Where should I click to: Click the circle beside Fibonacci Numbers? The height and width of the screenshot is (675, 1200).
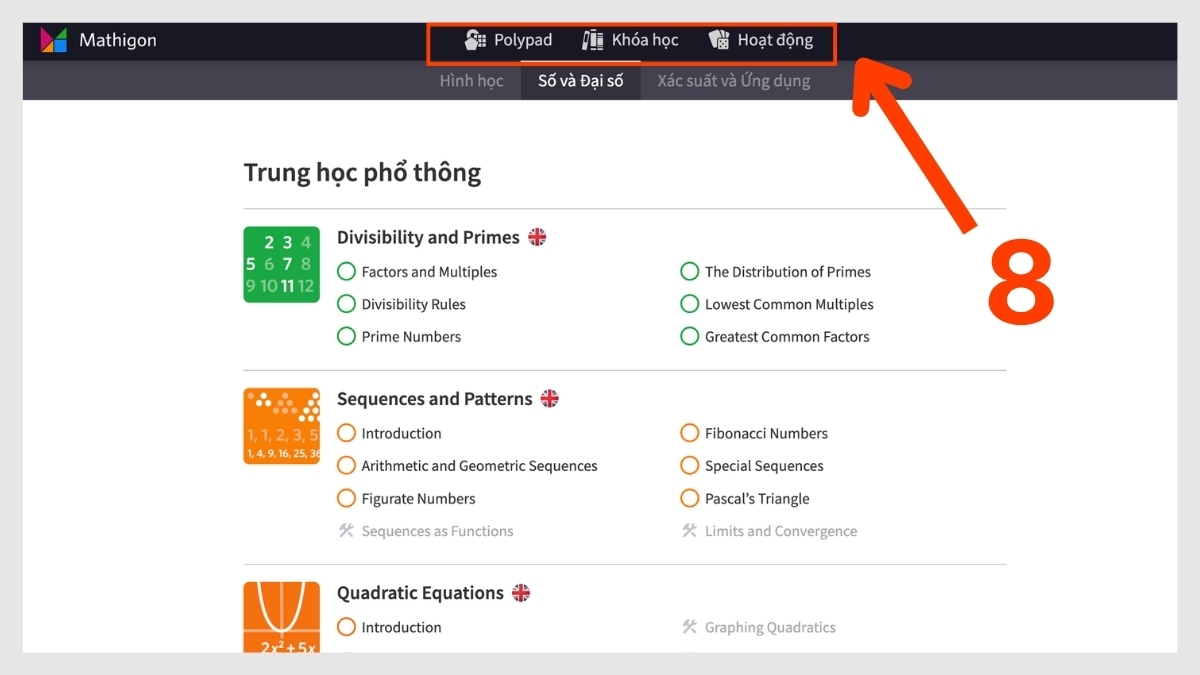(689, 433)
